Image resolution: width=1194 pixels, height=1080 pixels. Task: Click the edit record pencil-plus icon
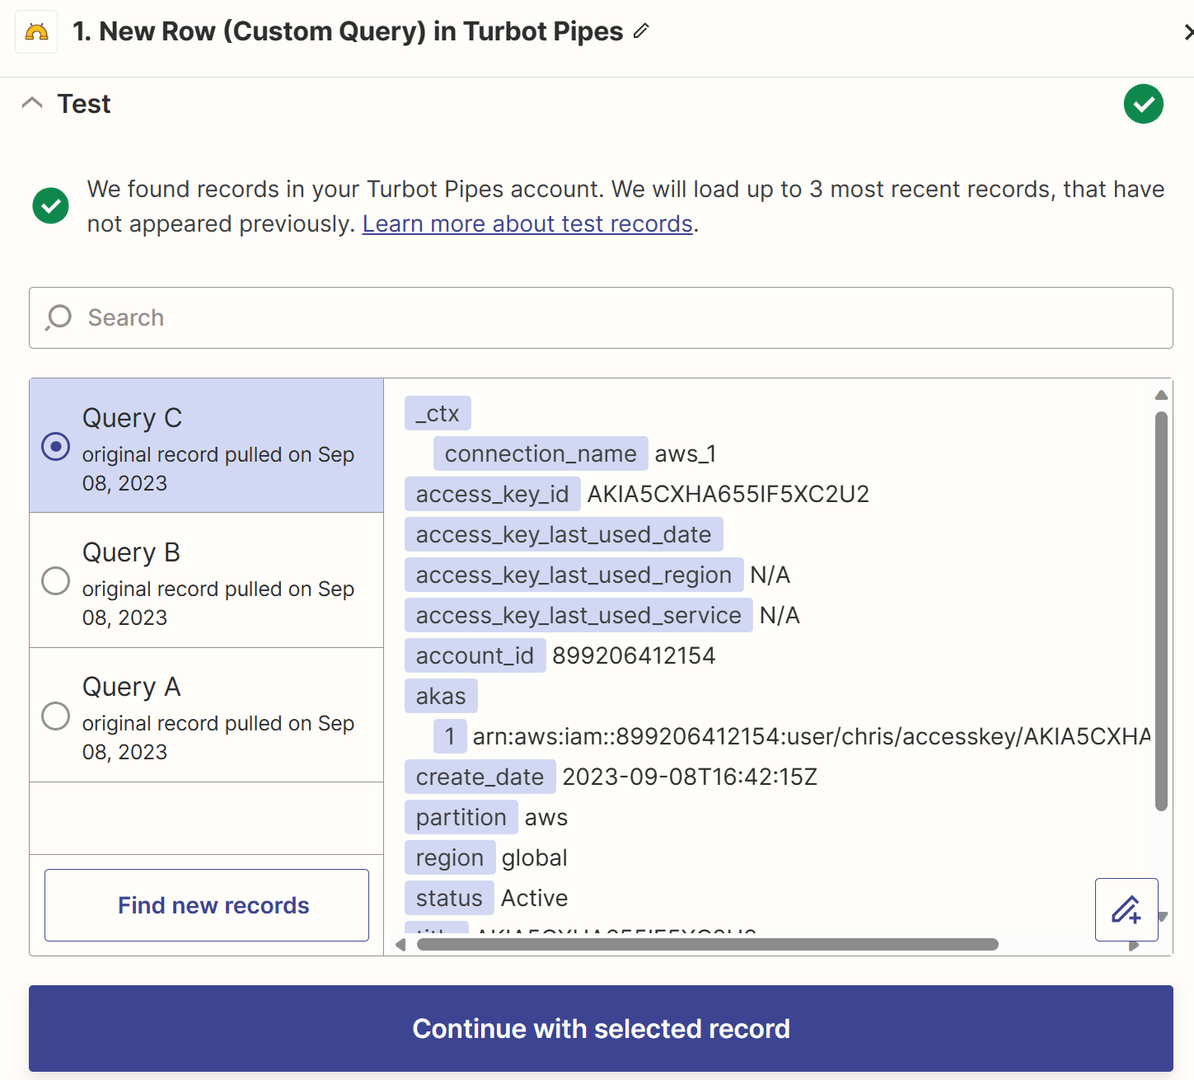1126,909
